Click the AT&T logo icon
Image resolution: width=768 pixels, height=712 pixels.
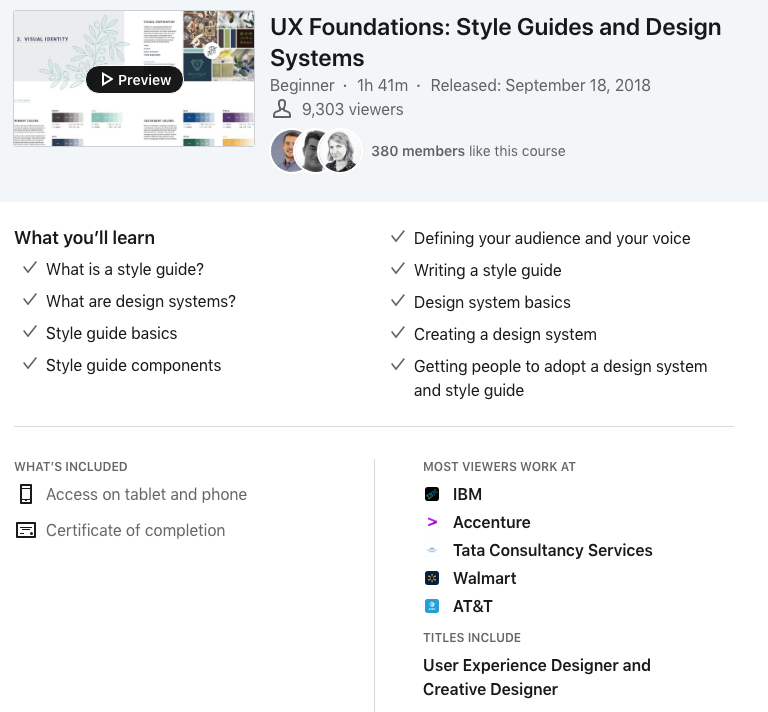(x=432, y=606)
